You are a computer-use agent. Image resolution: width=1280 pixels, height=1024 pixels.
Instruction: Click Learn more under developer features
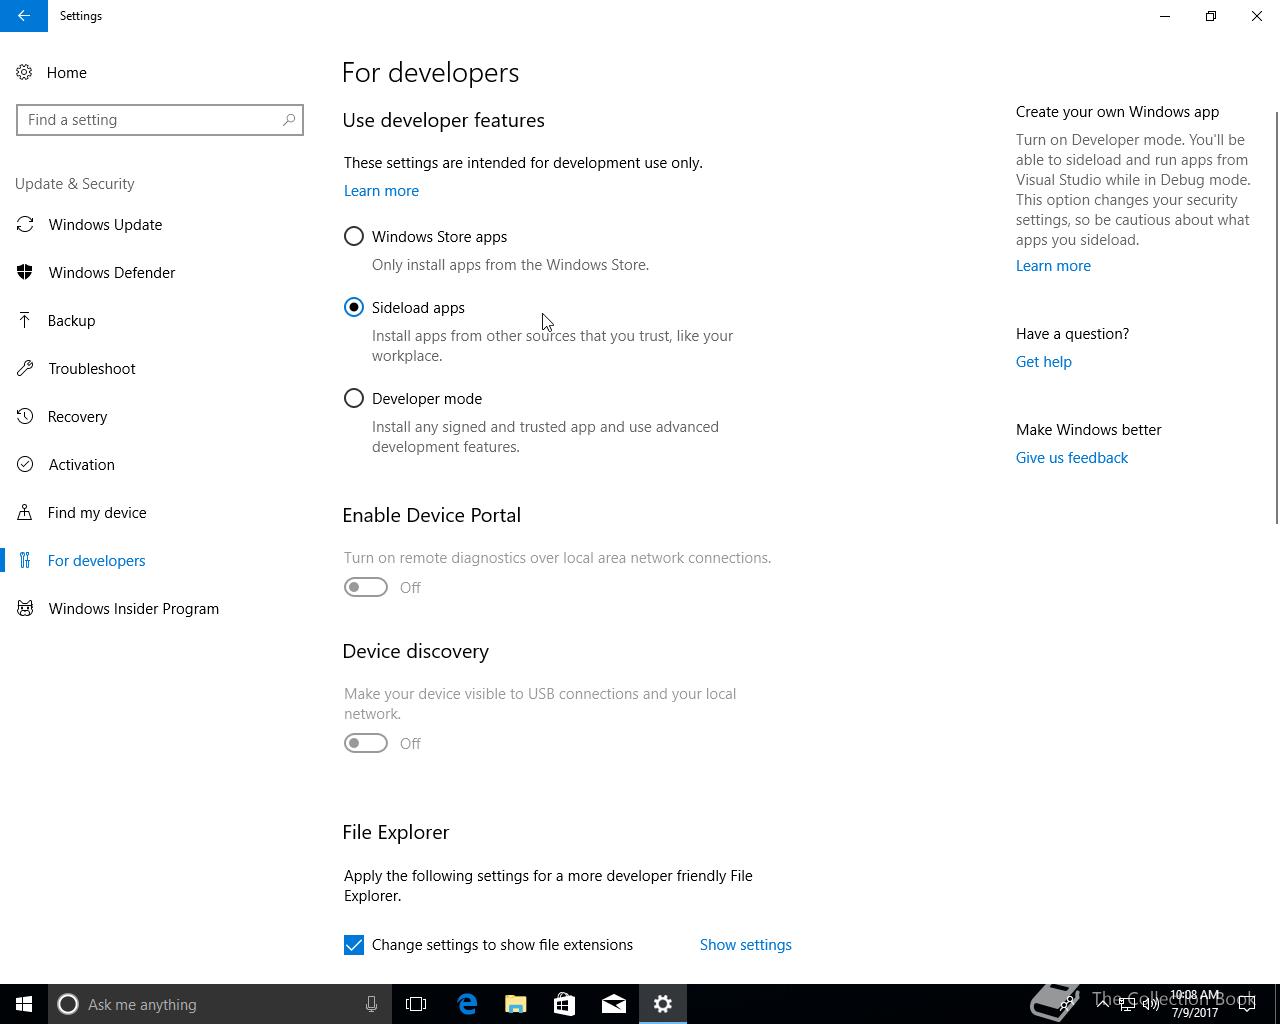381,191
